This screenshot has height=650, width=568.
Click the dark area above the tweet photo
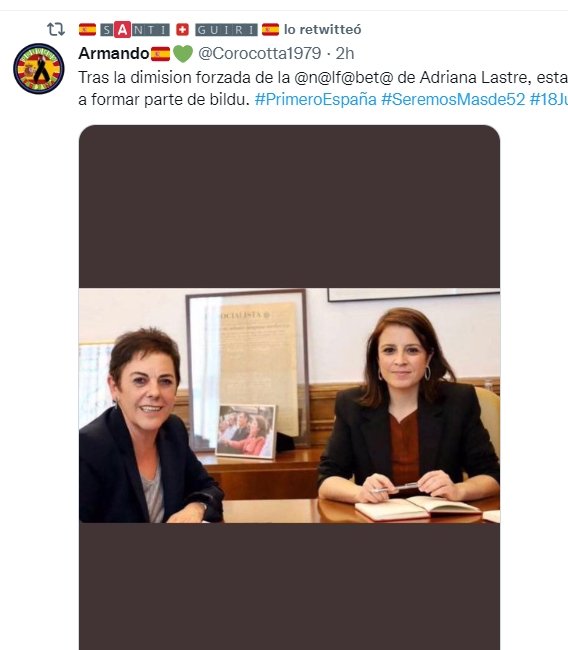point(289,206)
